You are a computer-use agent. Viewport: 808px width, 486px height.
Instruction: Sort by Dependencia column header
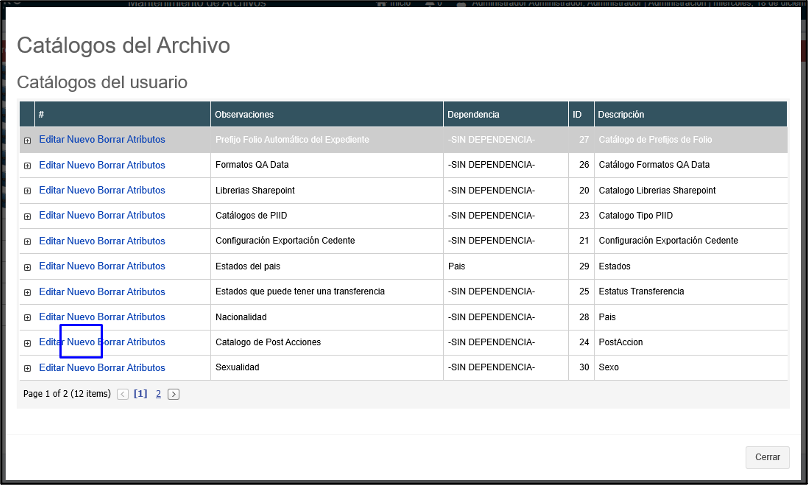point(473,115)
